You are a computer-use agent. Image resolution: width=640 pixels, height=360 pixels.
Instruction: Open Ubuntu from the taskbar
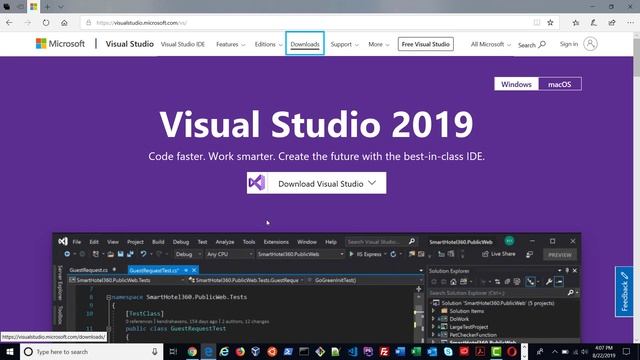272,351
